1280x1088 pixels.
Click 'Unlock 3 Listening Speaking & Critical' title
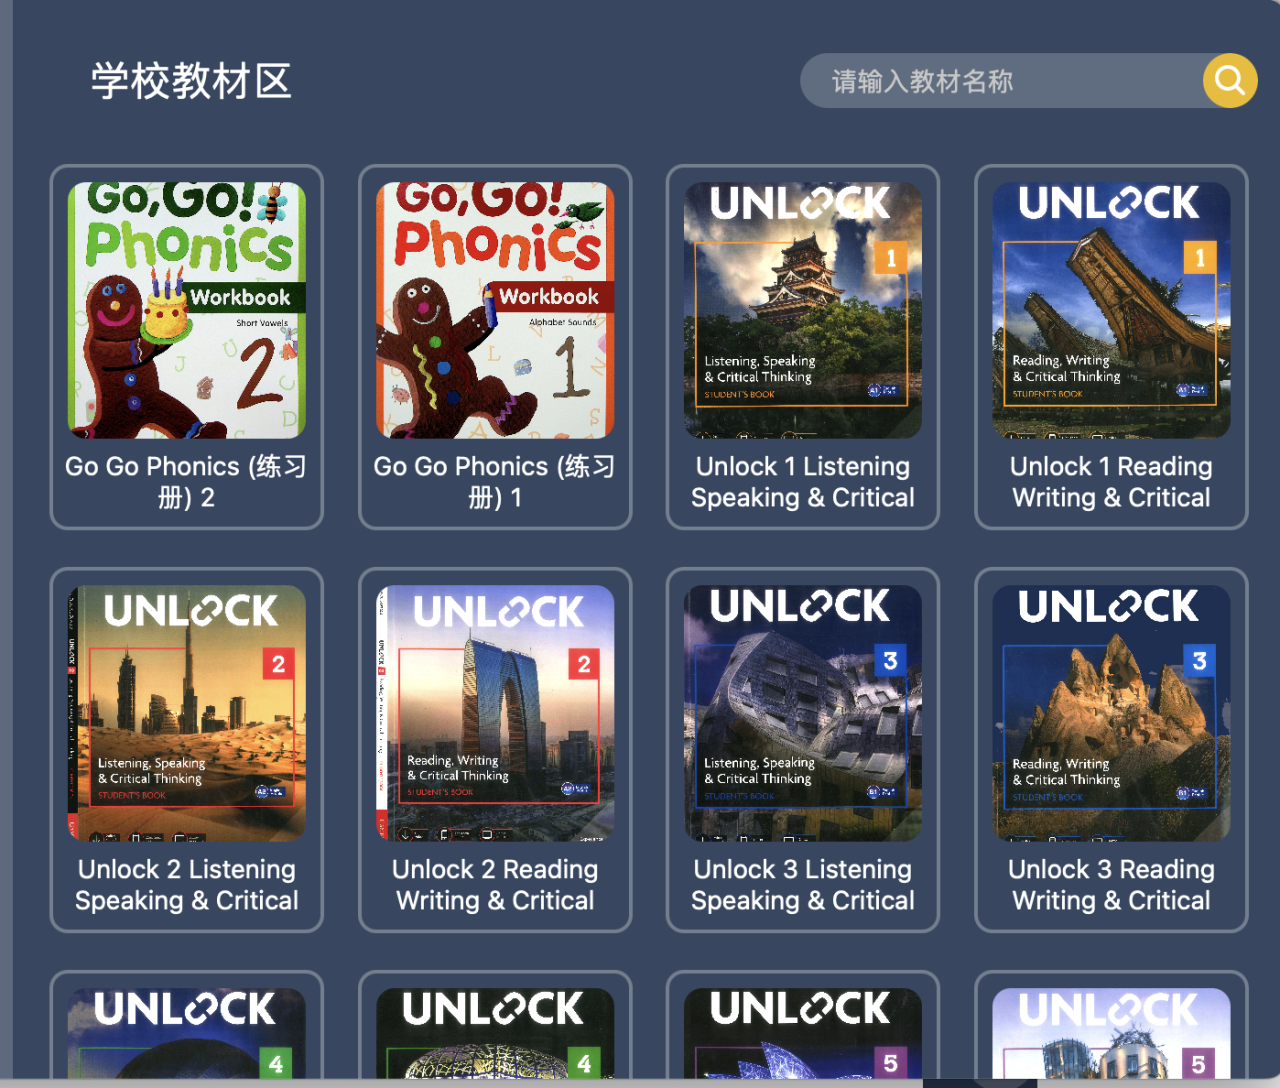coord(803,885)
